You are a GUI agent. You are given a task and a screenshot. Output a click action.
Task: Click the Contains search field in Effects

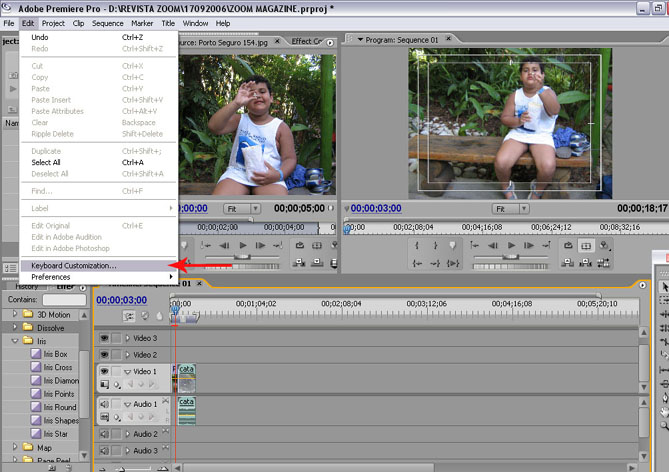(63, 299)
